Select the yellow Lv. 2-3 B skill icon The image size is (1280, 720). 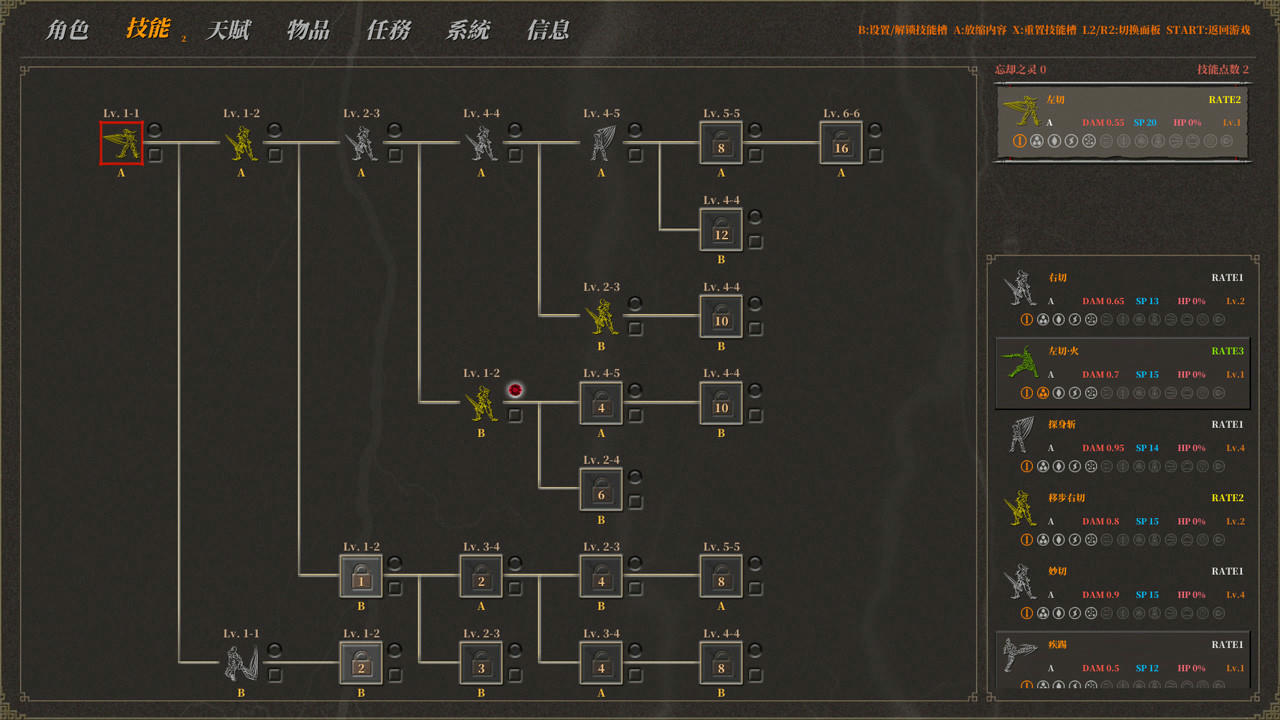click(x=601, y=317)
